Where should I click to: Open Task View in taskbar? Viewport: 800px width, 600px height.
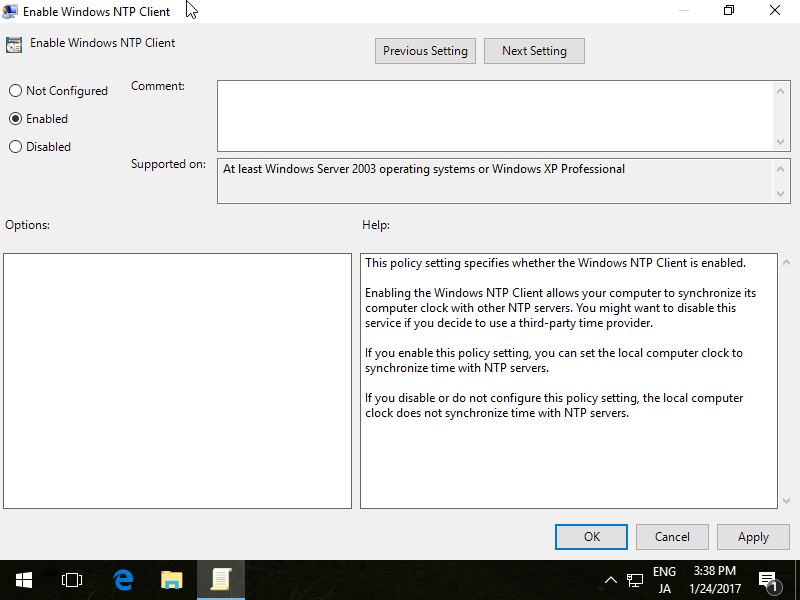(x=71, y=579)
